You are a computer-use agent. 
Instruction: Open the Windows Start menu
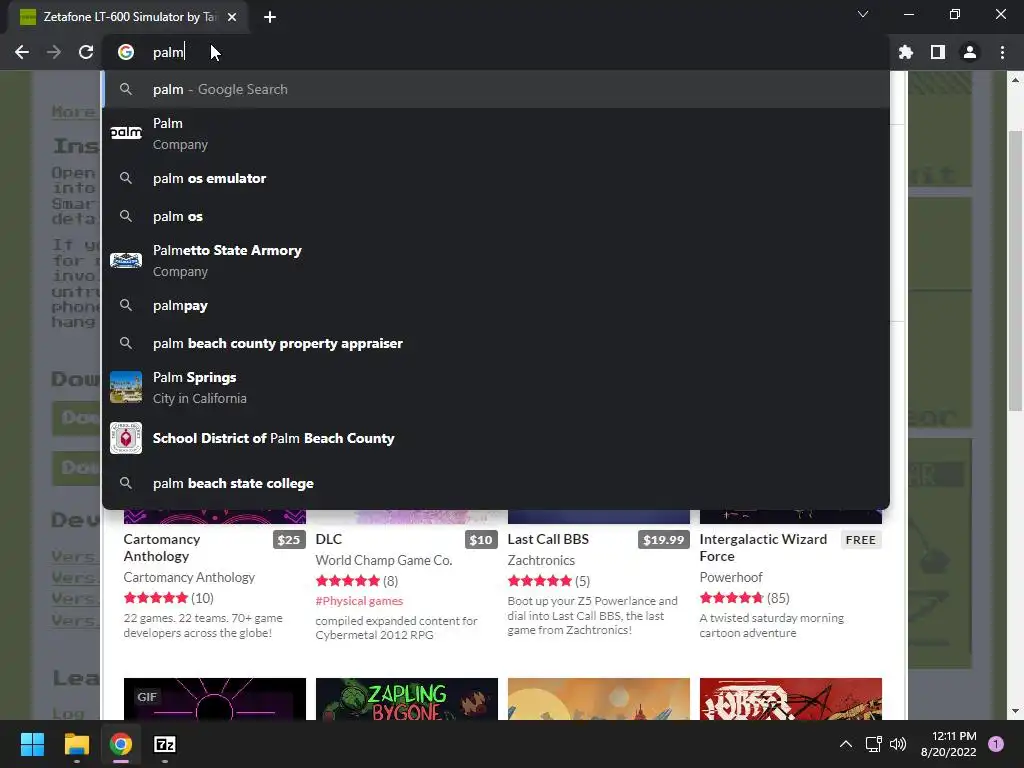point(32,744)
